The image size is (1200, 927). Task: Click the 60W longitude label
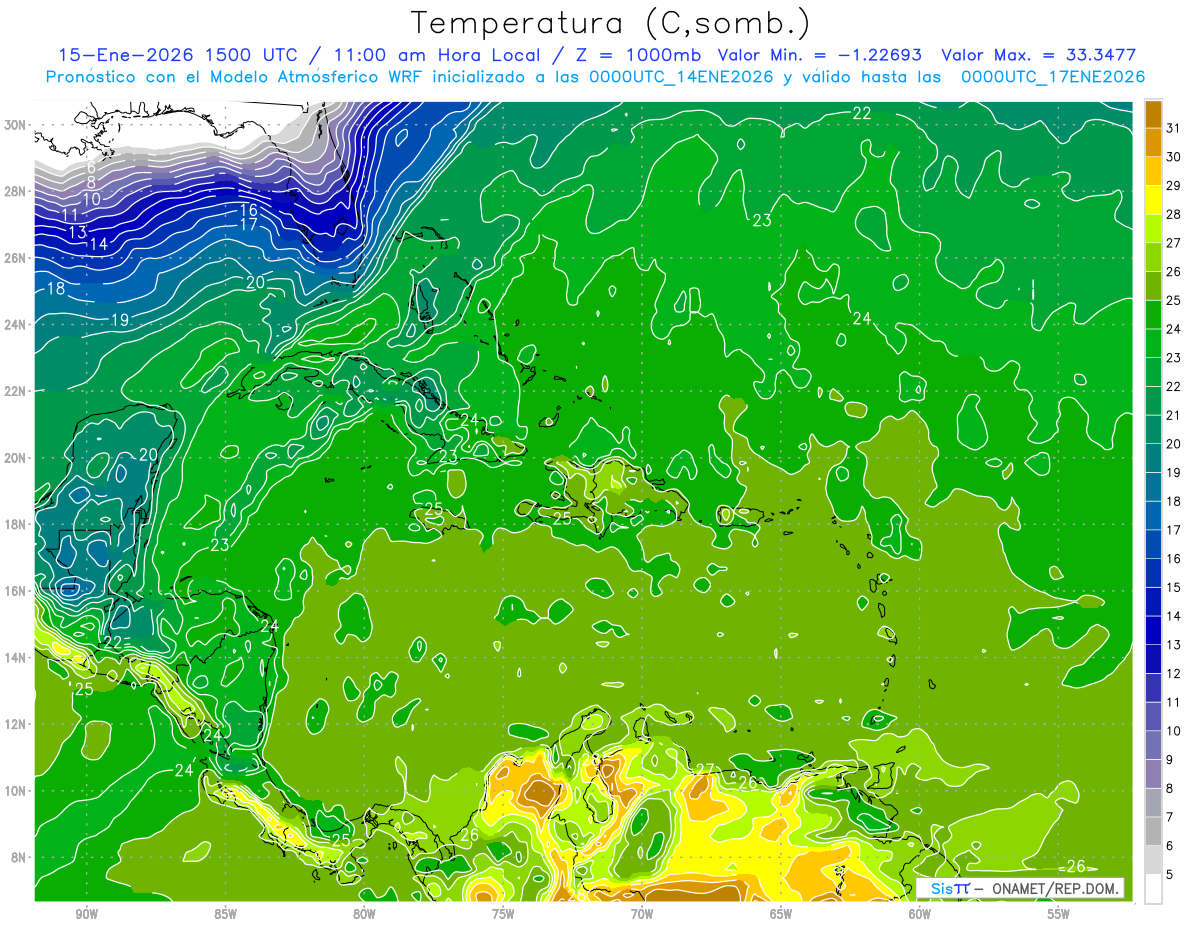(920, 914)
